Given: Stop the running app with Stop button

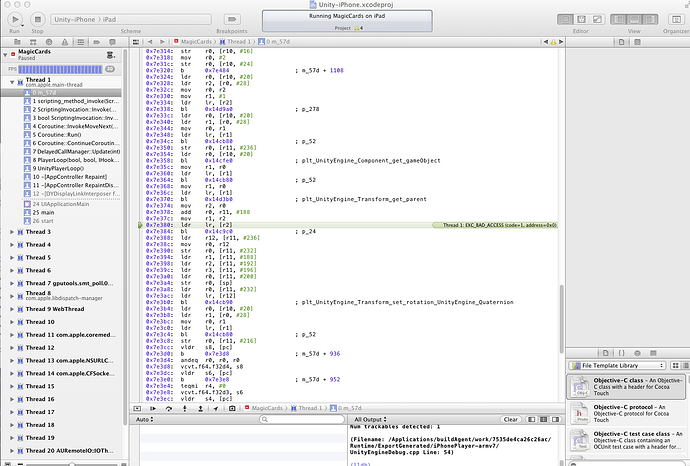Looking at the screenshot, I should click(x=37, y=19).
